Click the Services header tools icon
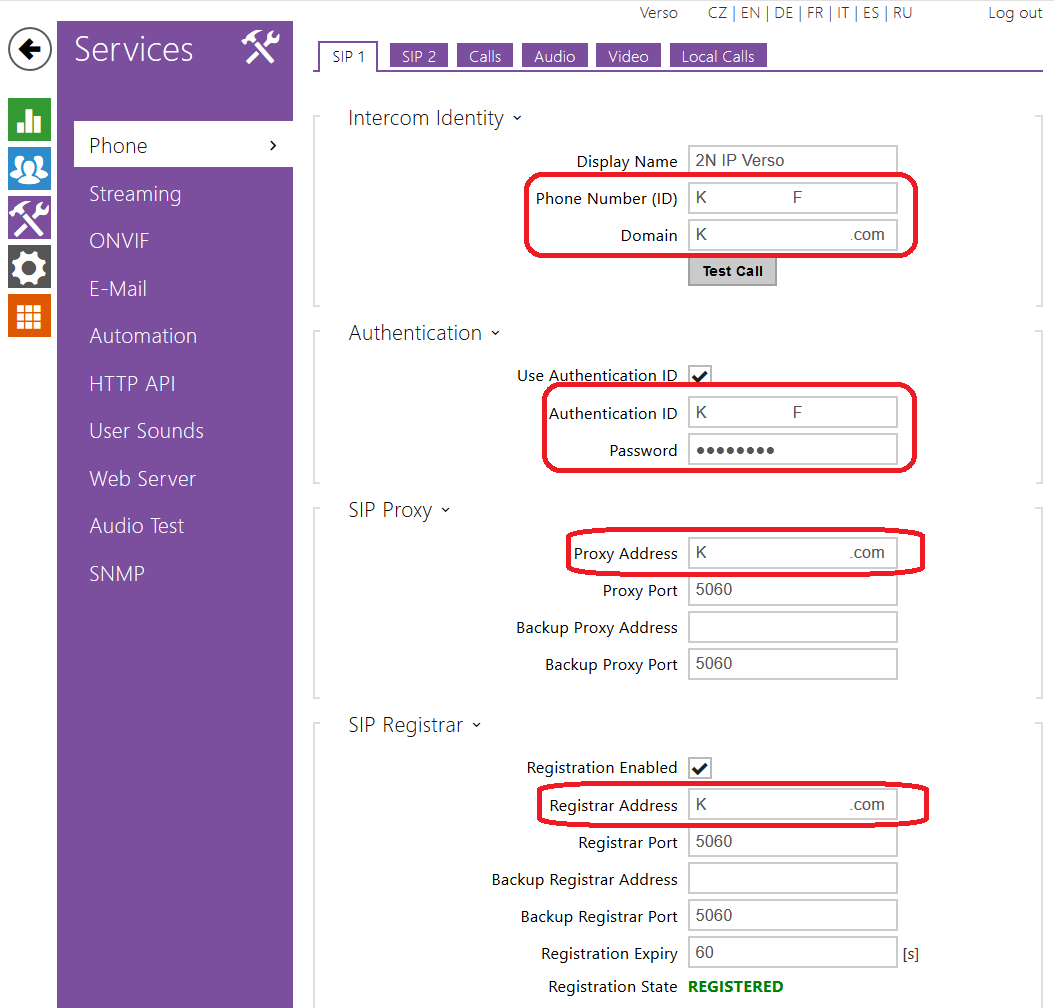Viewport: 1054px width, 1008px height. pos(260,48)
